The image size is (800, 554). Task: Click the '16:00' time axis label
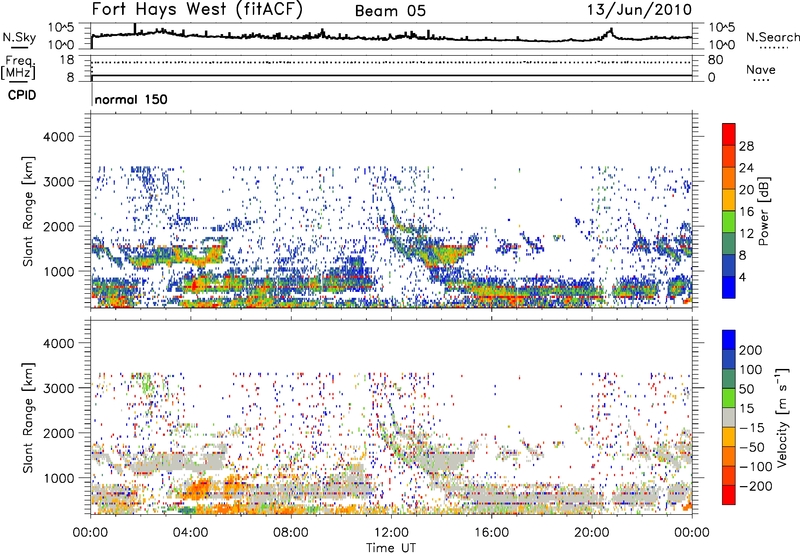coord(491,533)
